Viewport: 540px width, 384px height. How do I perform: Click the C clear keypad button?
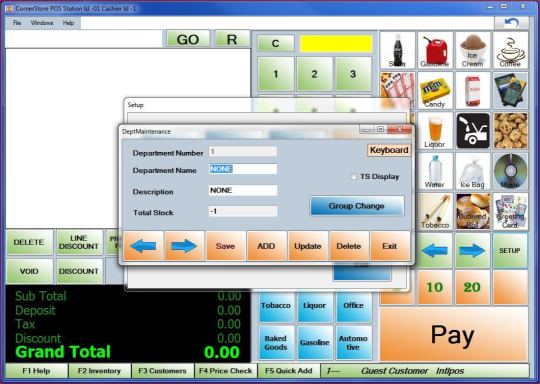coord(276,44)
